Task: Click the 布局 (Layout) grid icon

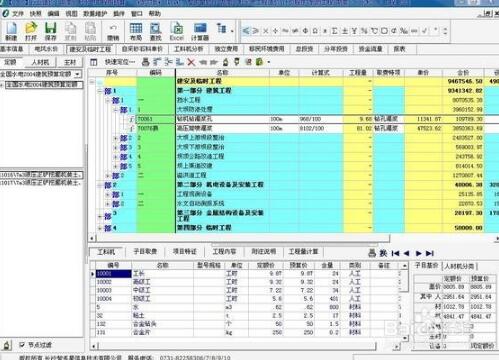Action: coord(136,31)
